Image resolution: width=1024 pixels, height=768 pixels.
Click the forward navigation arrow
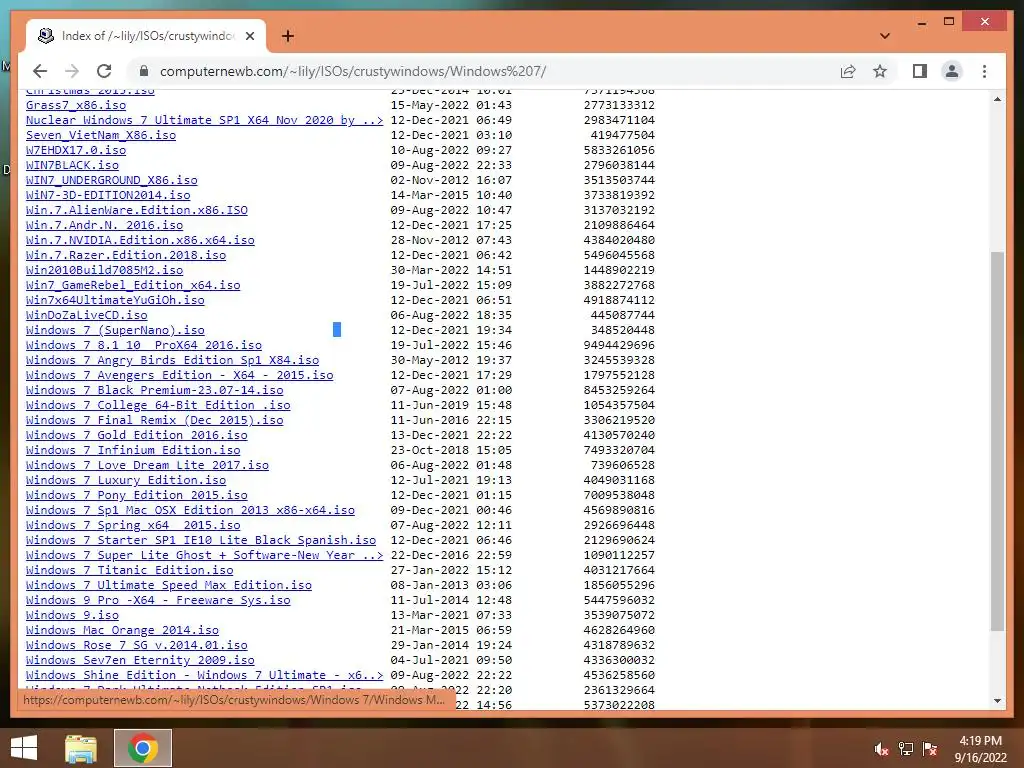click(72, 71)
